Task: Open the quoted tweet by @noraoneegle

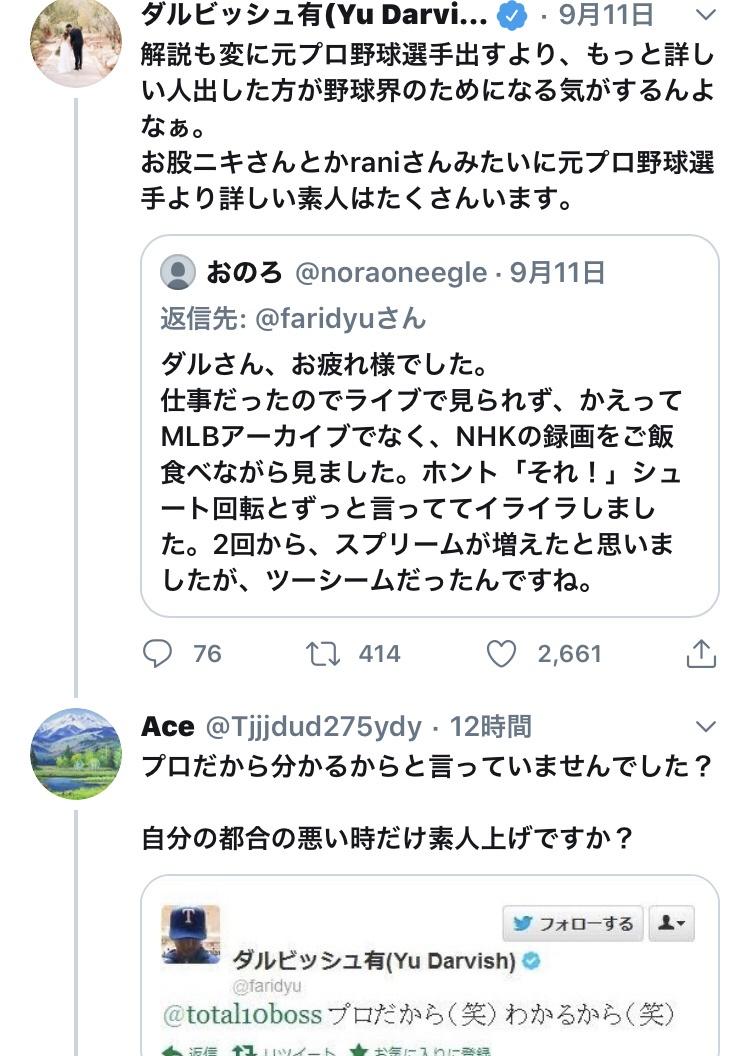Action: (x=430, y=470)
